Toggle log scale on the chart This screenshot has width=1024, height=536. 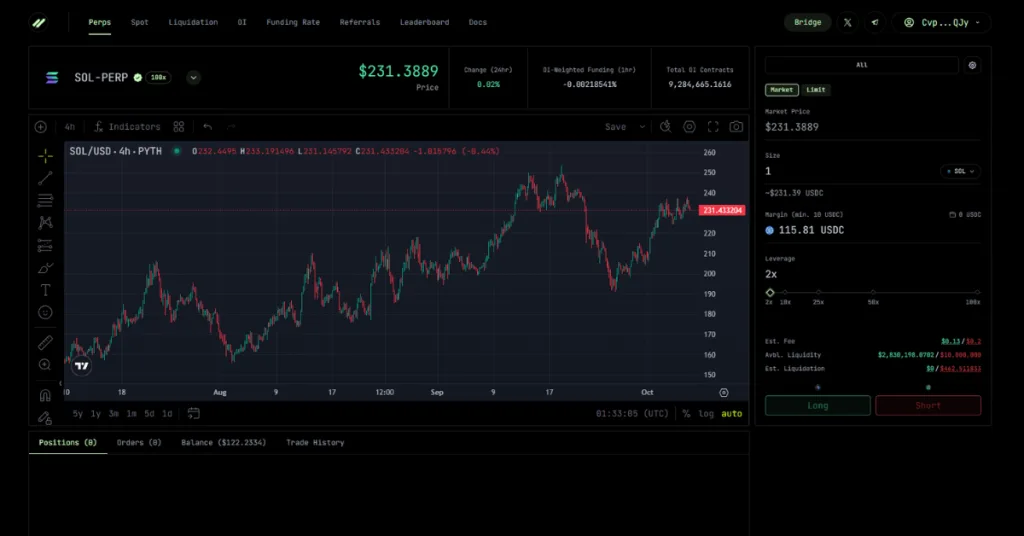tap(706, 413)
